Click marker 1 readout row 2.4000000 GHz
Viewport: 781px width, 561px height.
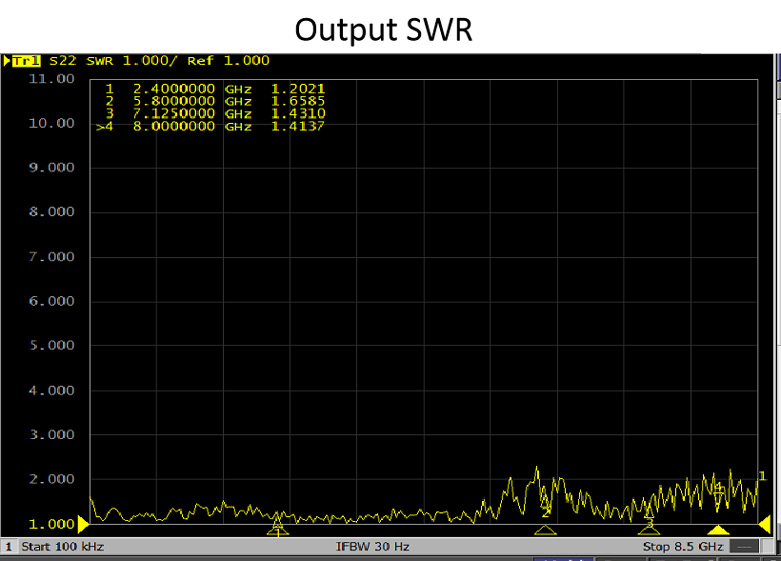215,88
